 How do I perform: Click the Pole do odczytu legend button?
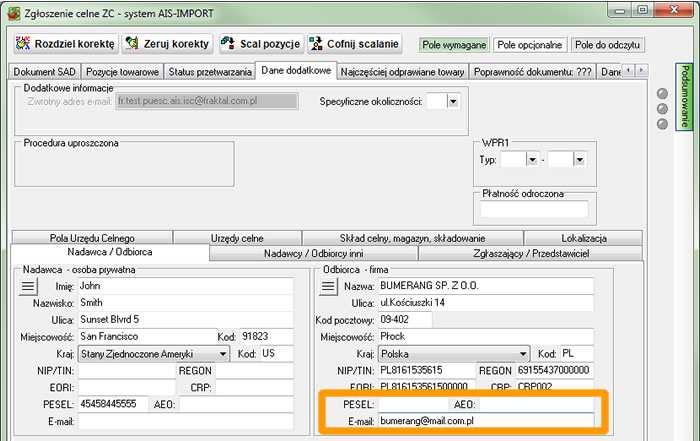coord(608,45)
